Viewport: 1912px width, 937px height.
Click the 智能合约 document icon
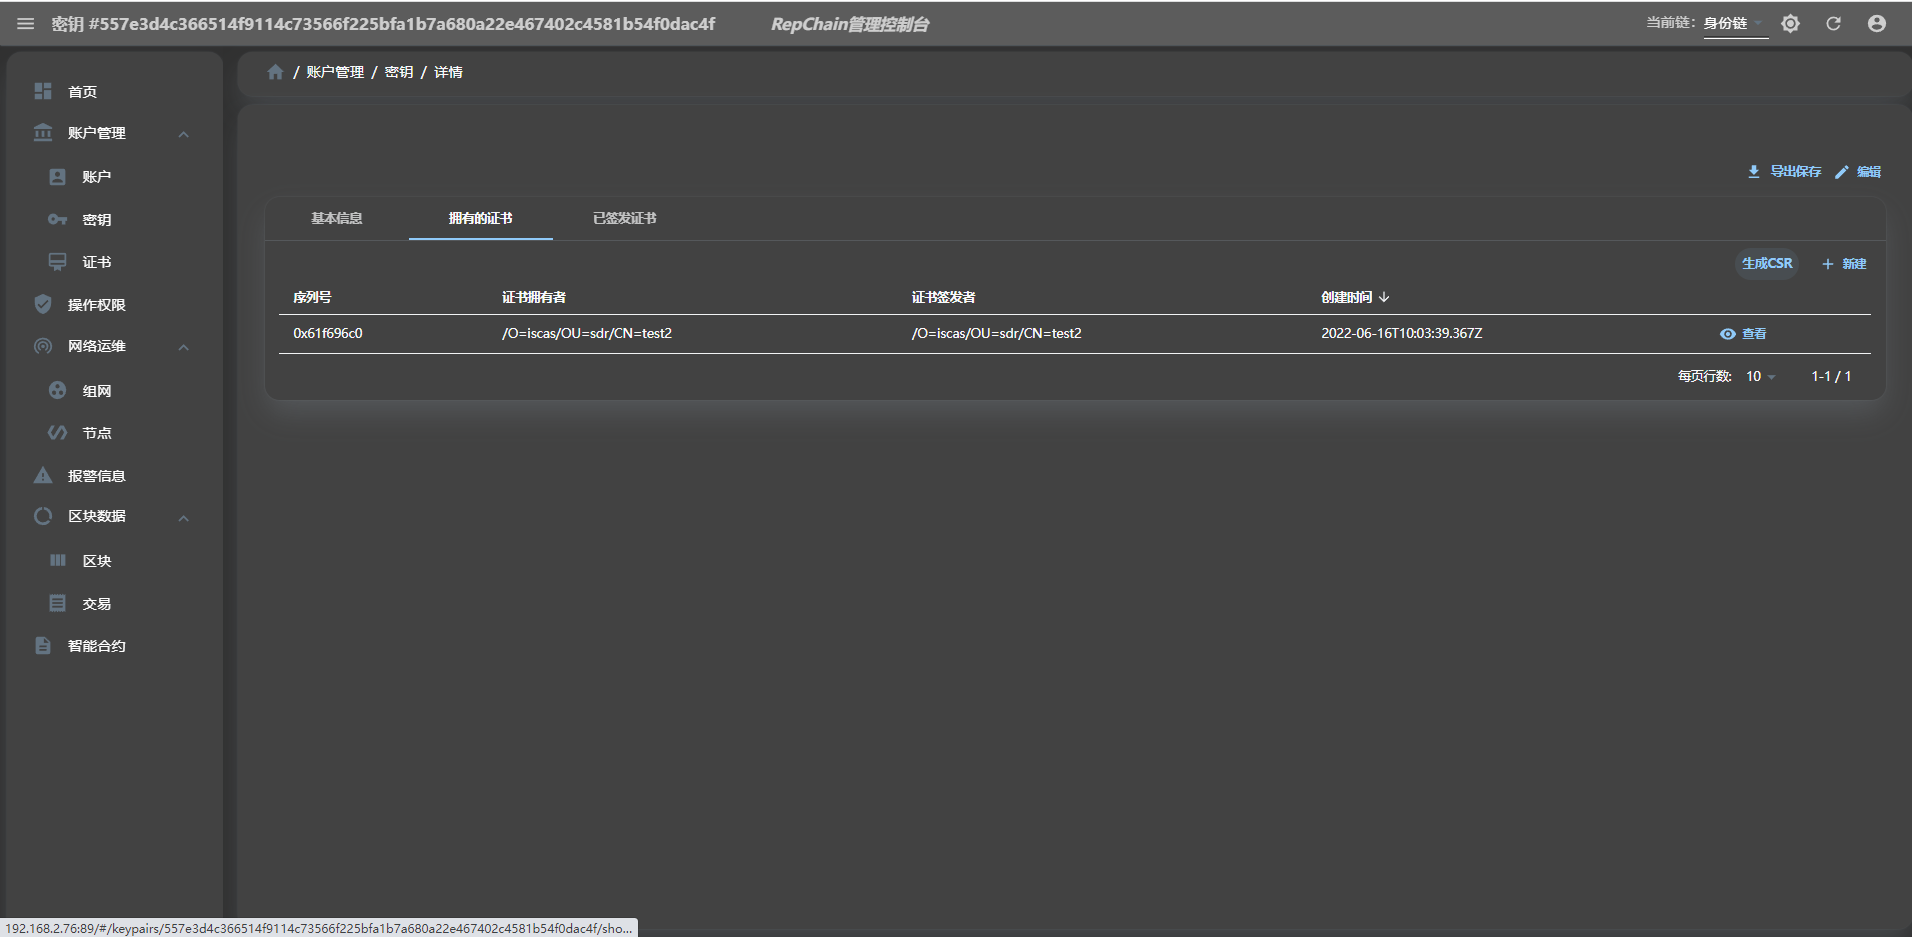tap(43, 645)
